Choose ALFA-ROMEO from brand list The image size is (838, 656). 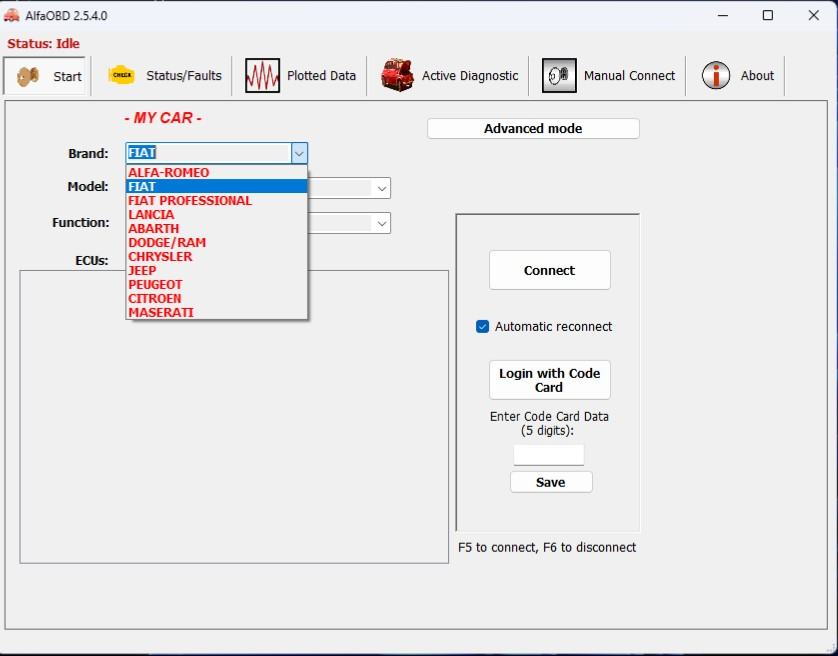[216, 173]
